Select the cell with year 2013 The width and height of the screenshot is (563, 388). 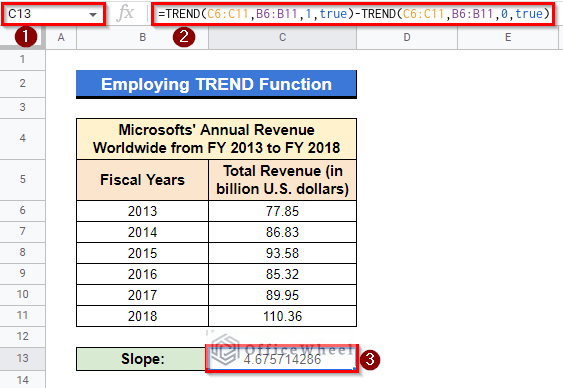(x=143, y=211)
